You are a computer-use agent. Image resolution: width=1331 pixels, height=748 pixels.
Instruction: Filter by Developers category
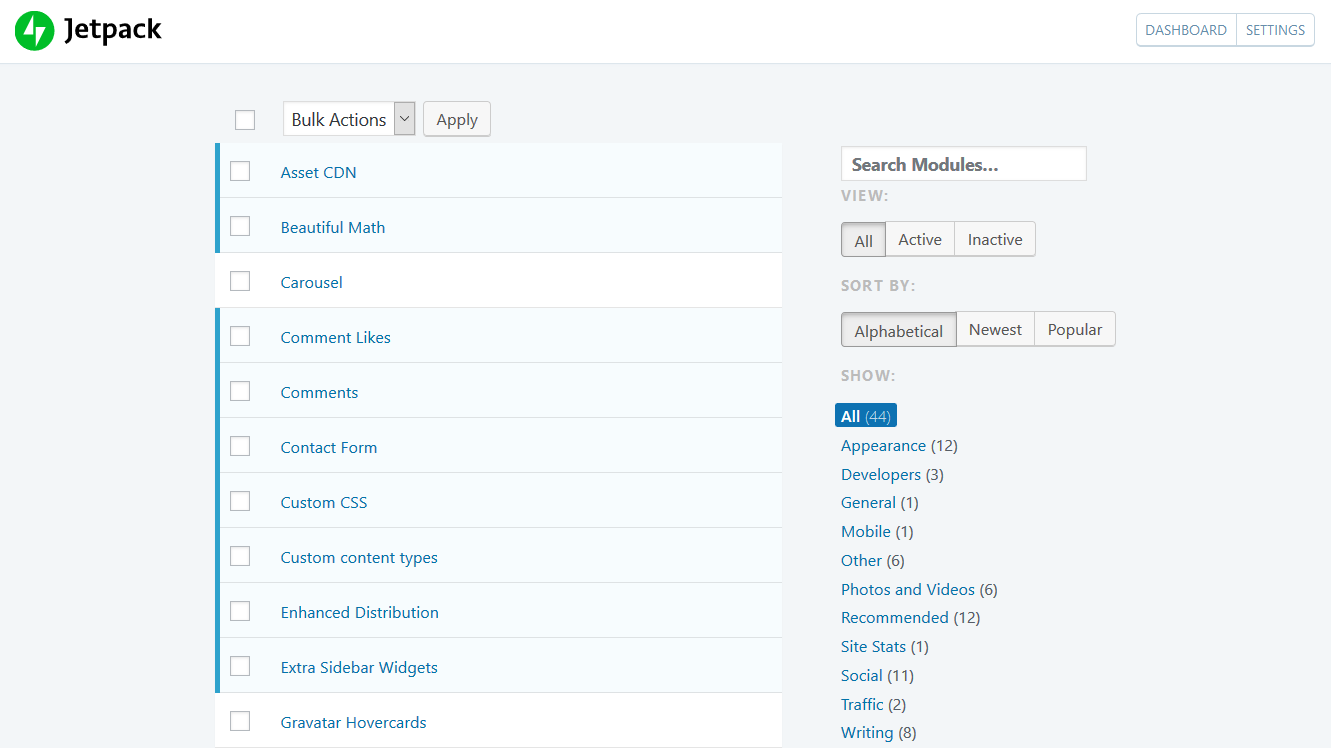[881, 474]
